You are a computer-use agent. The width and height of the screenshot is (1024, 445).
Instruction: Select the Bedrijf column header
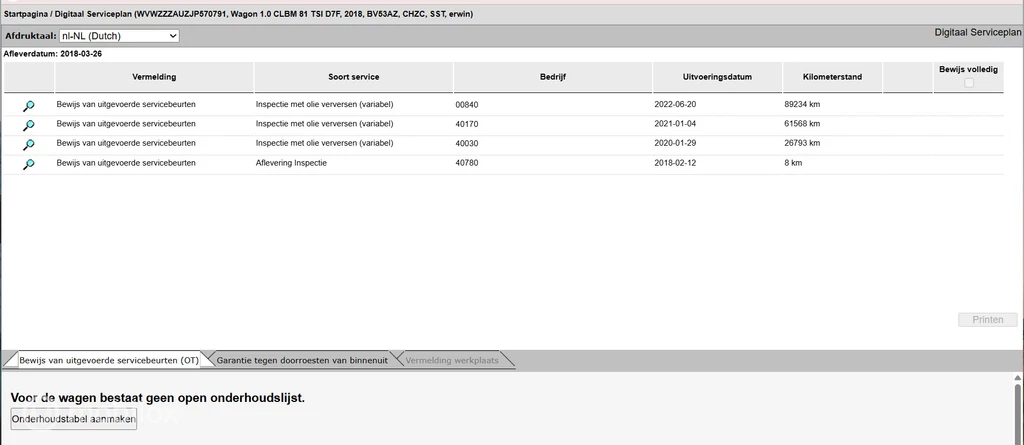(x=553, y=77)
